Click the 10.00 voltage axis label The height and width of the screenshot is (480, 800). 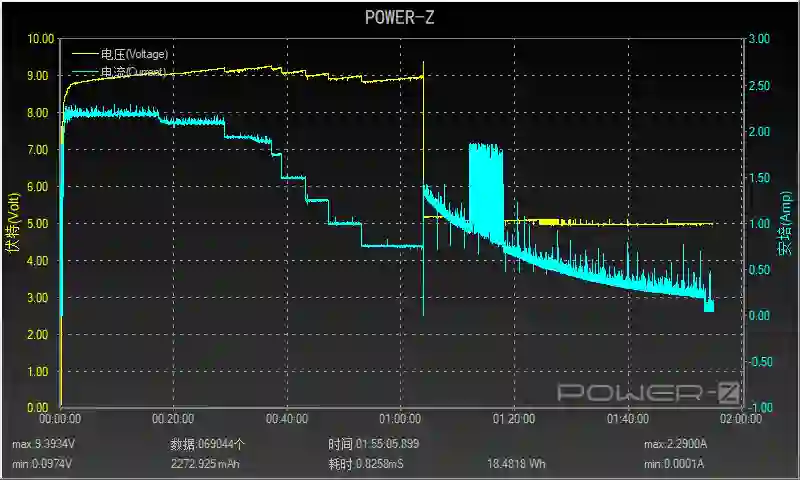coord(40,39)
